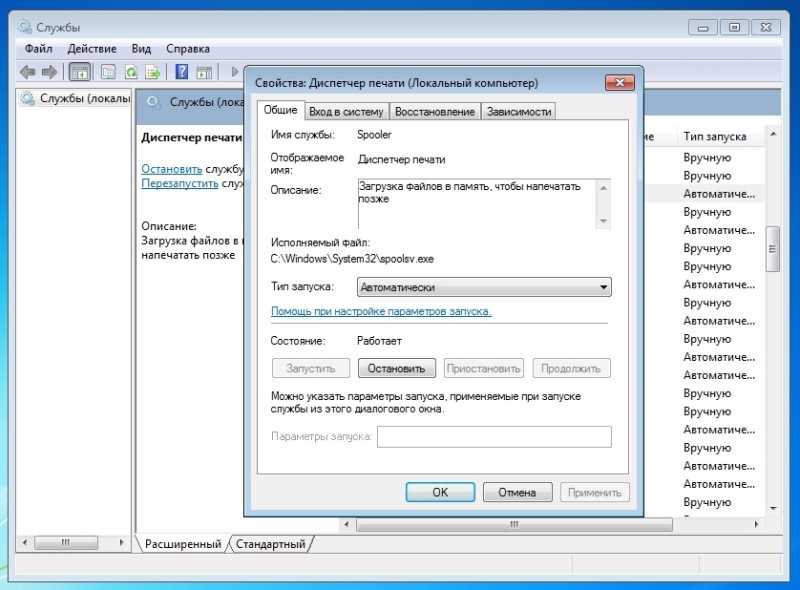
Task: Toggle the action pane toolbar icon
Action: tap(204, 72)
